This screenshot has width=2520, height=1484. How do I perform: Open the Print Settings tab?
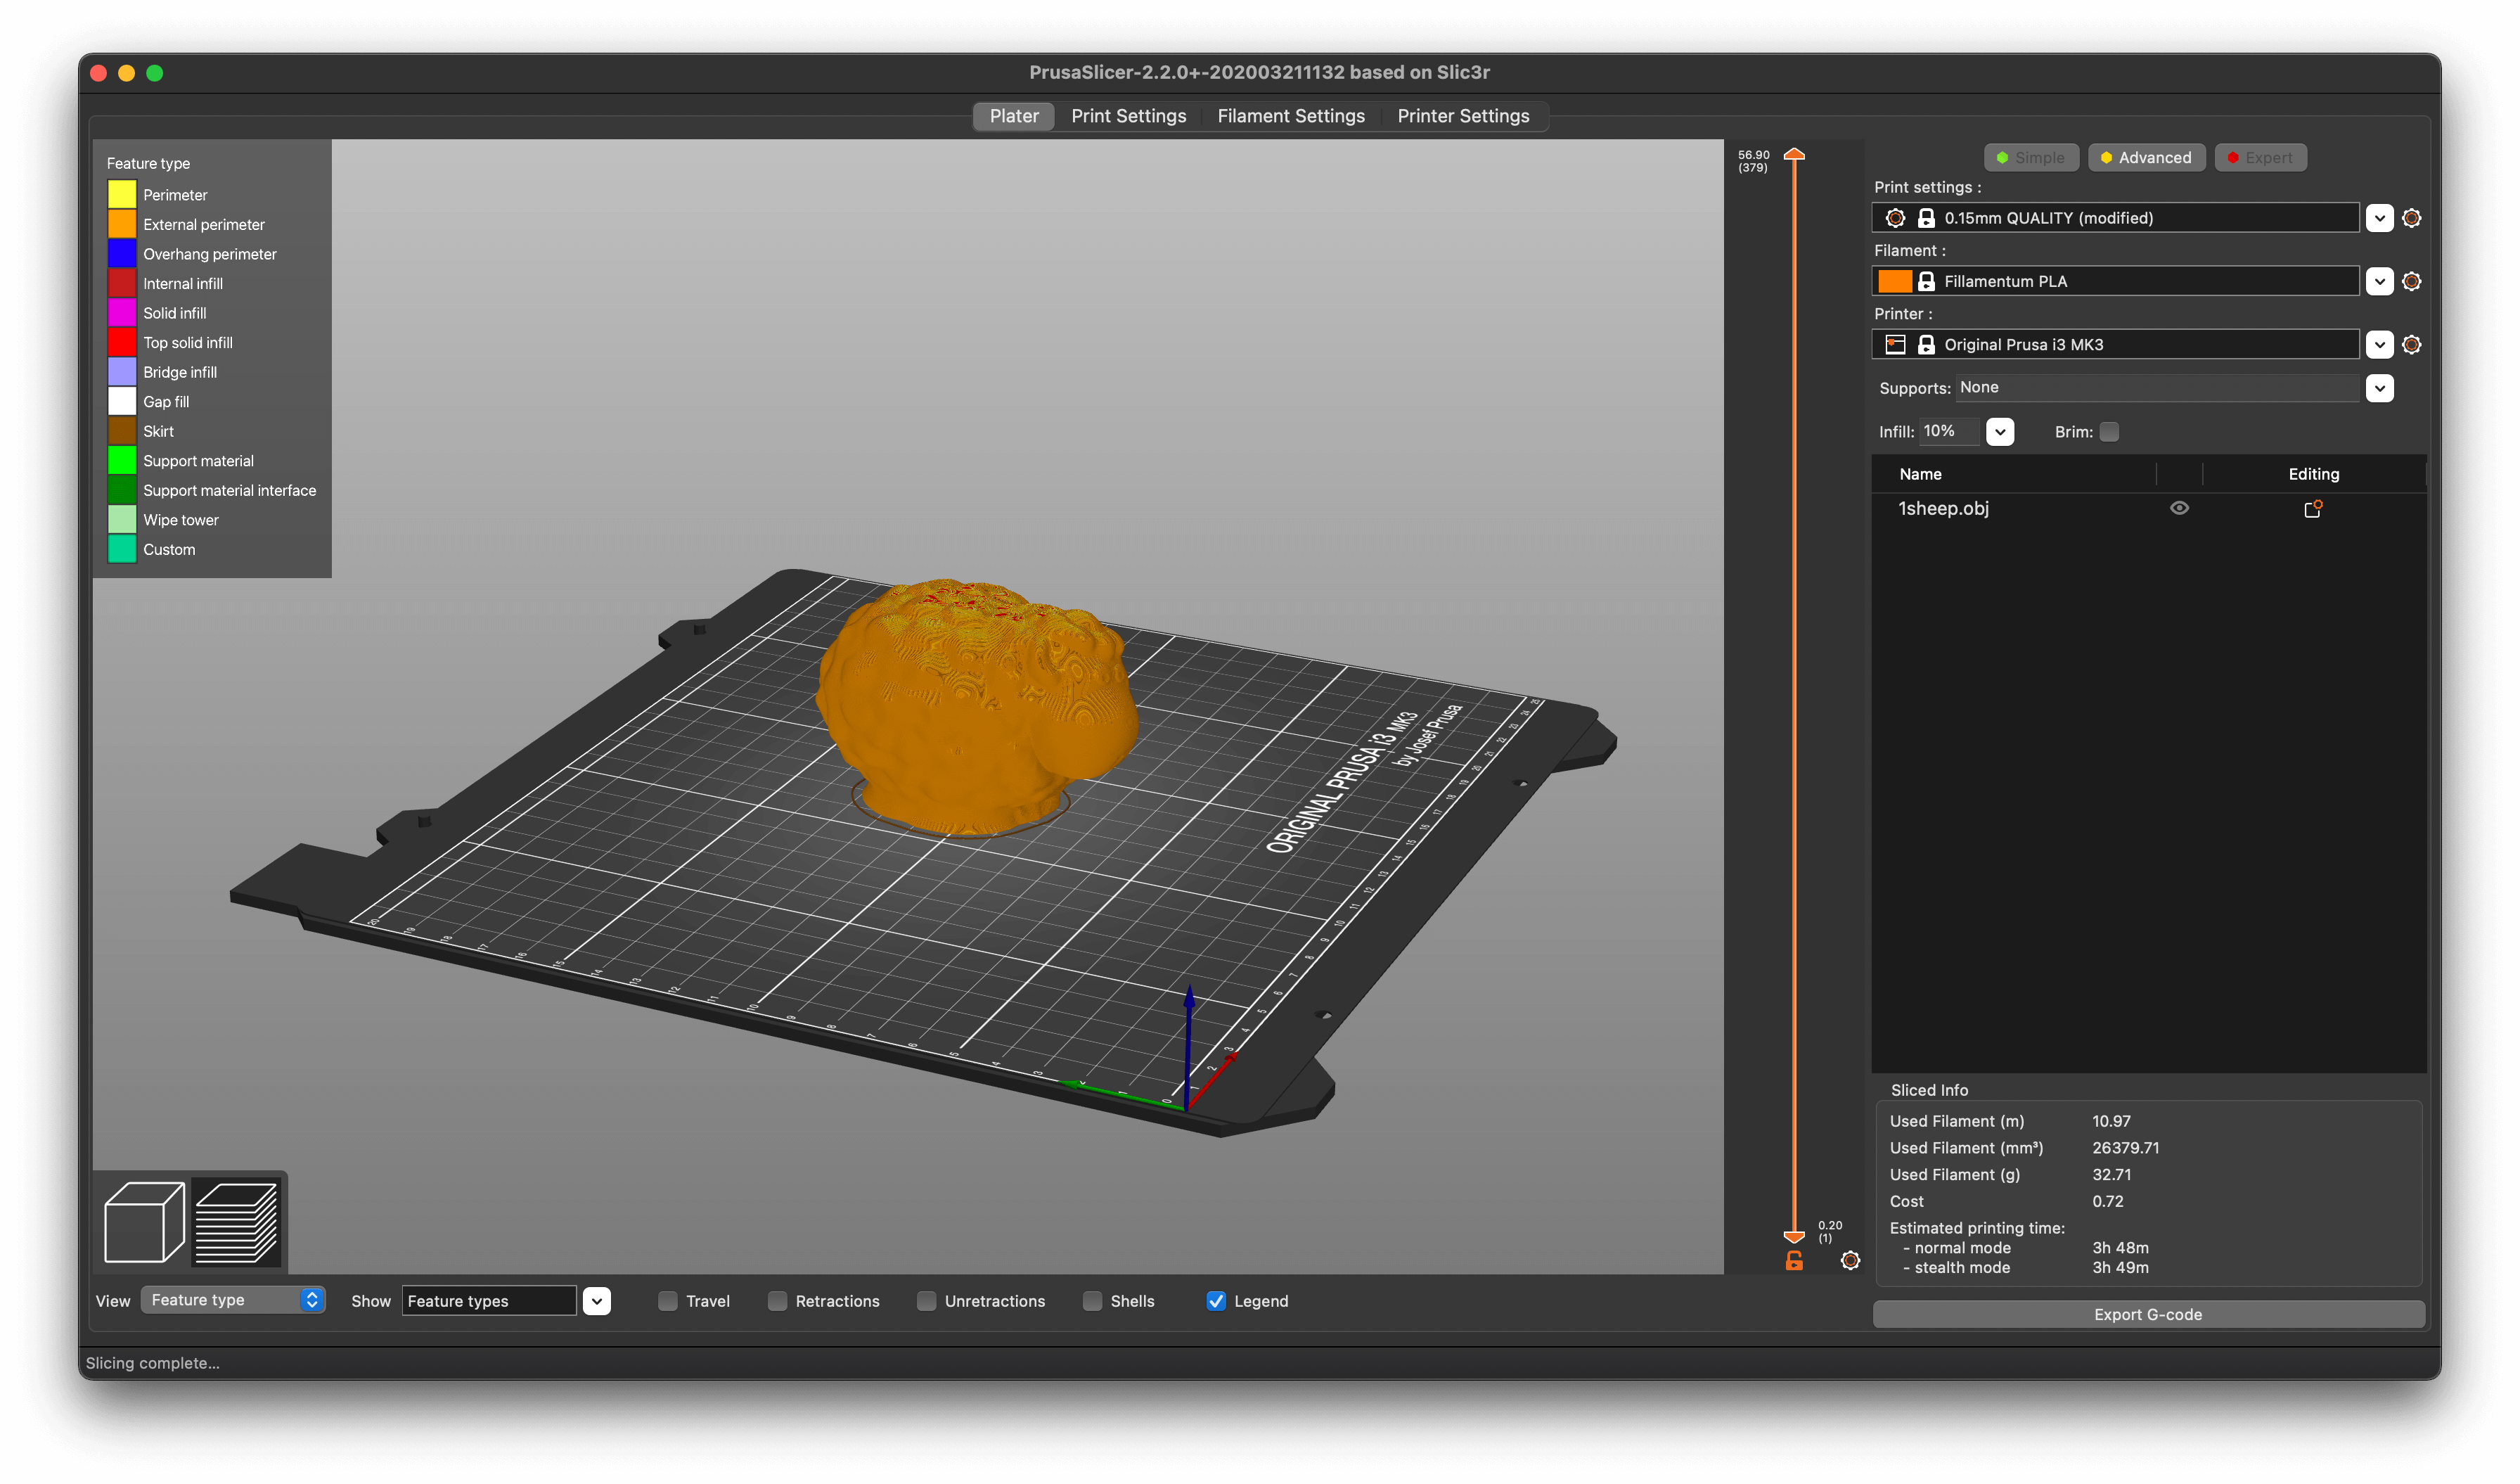(1128, 116)
